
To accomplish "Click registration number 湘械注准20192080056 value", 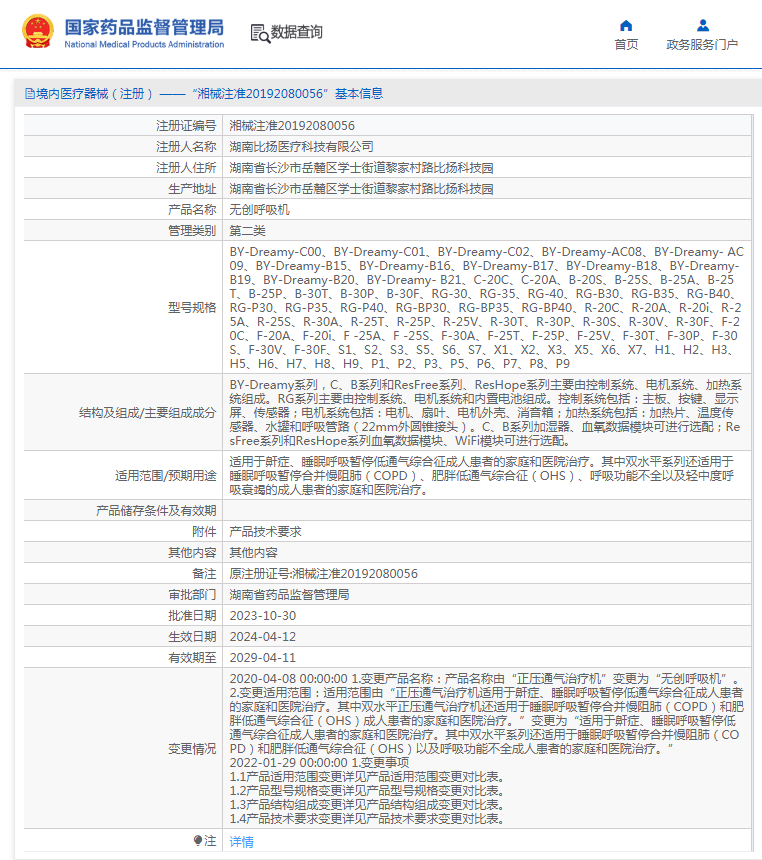I will coord(292,125).
